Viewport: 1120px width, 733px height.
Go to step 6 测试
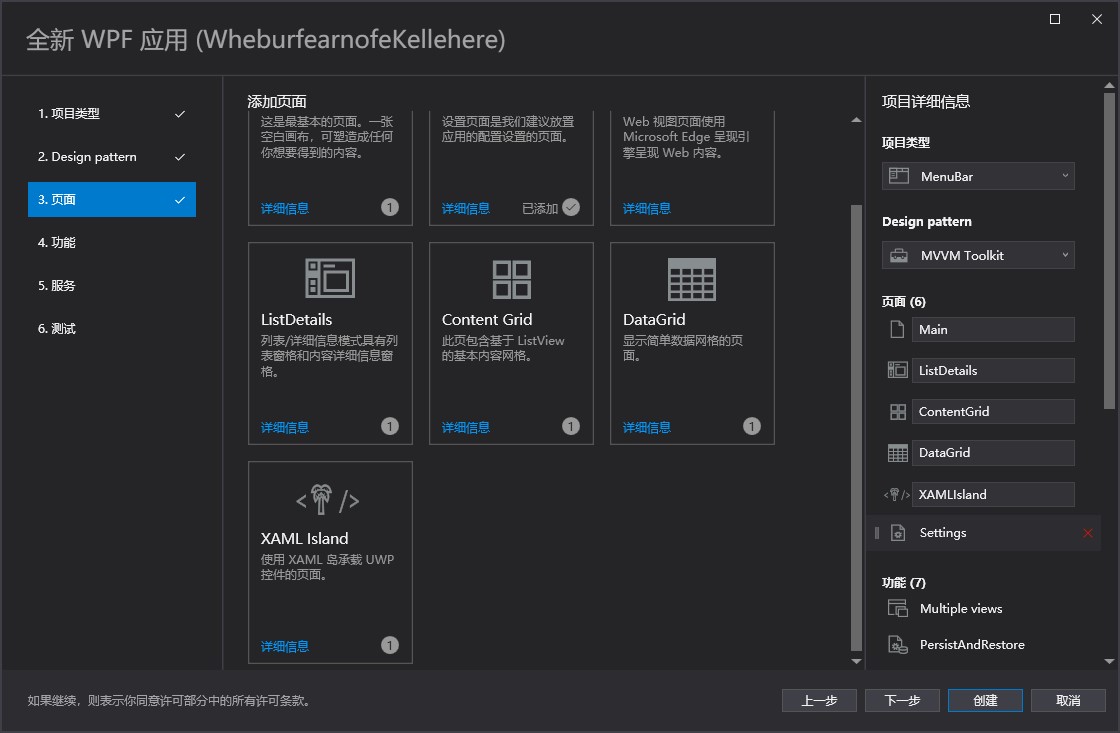tap(111, 329)
